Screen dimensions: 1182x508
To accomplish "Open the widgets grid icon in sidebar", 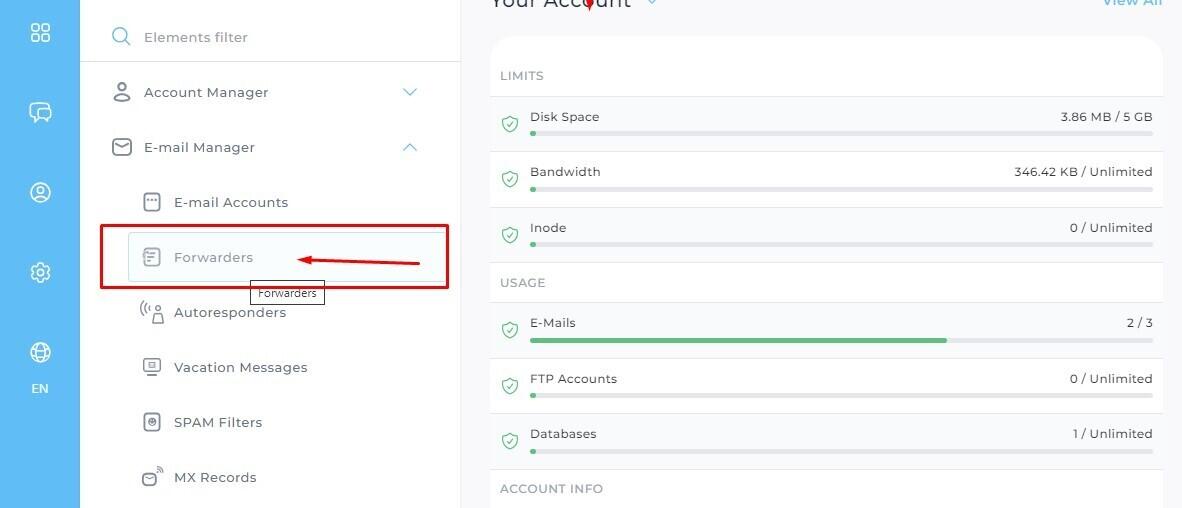I will point(40,33).
